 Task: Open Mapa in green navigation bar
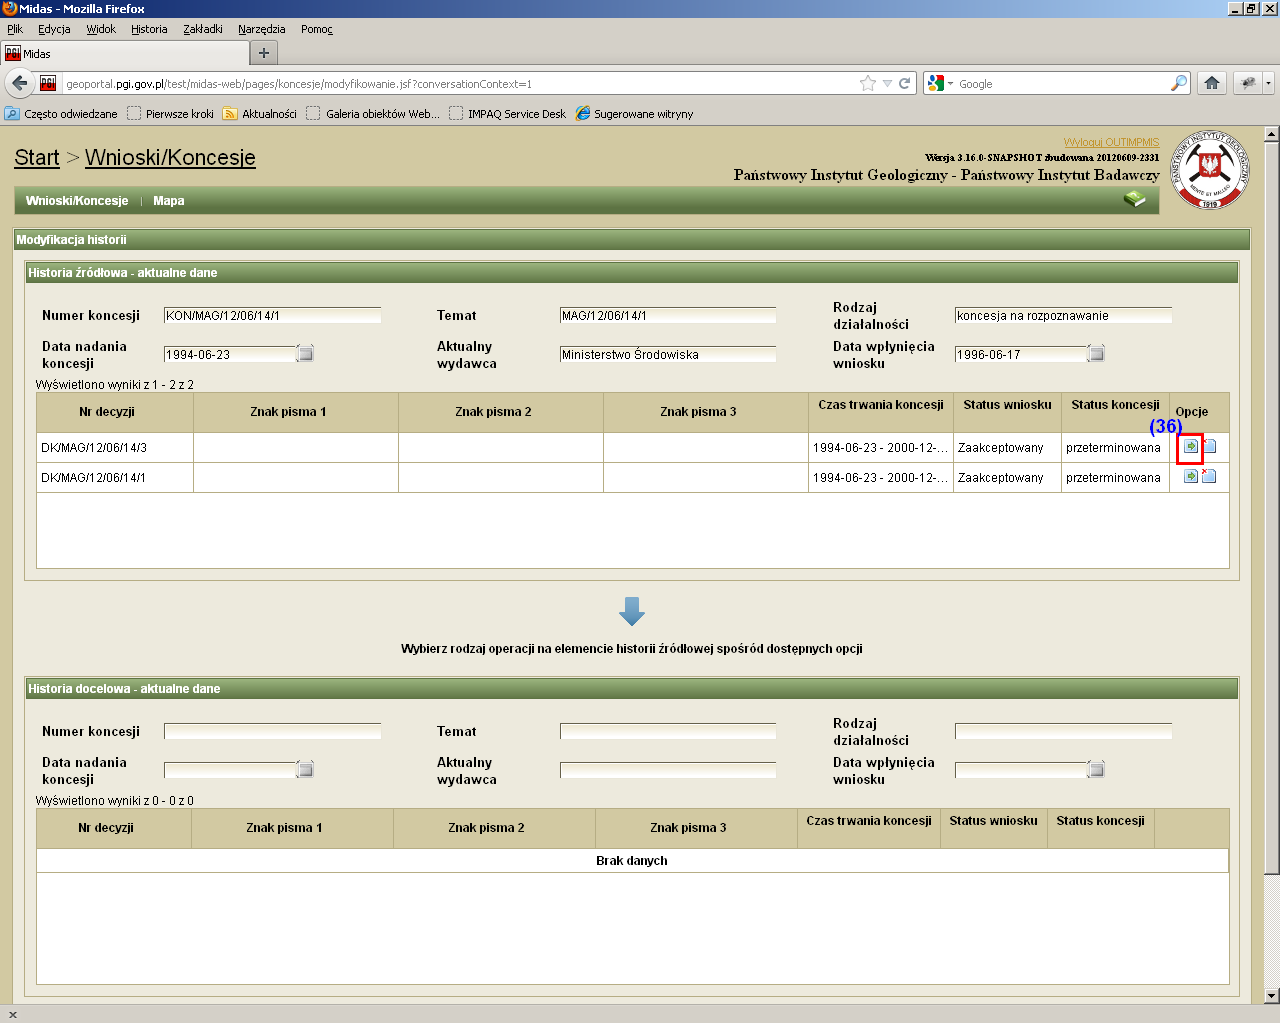[169, 201]
